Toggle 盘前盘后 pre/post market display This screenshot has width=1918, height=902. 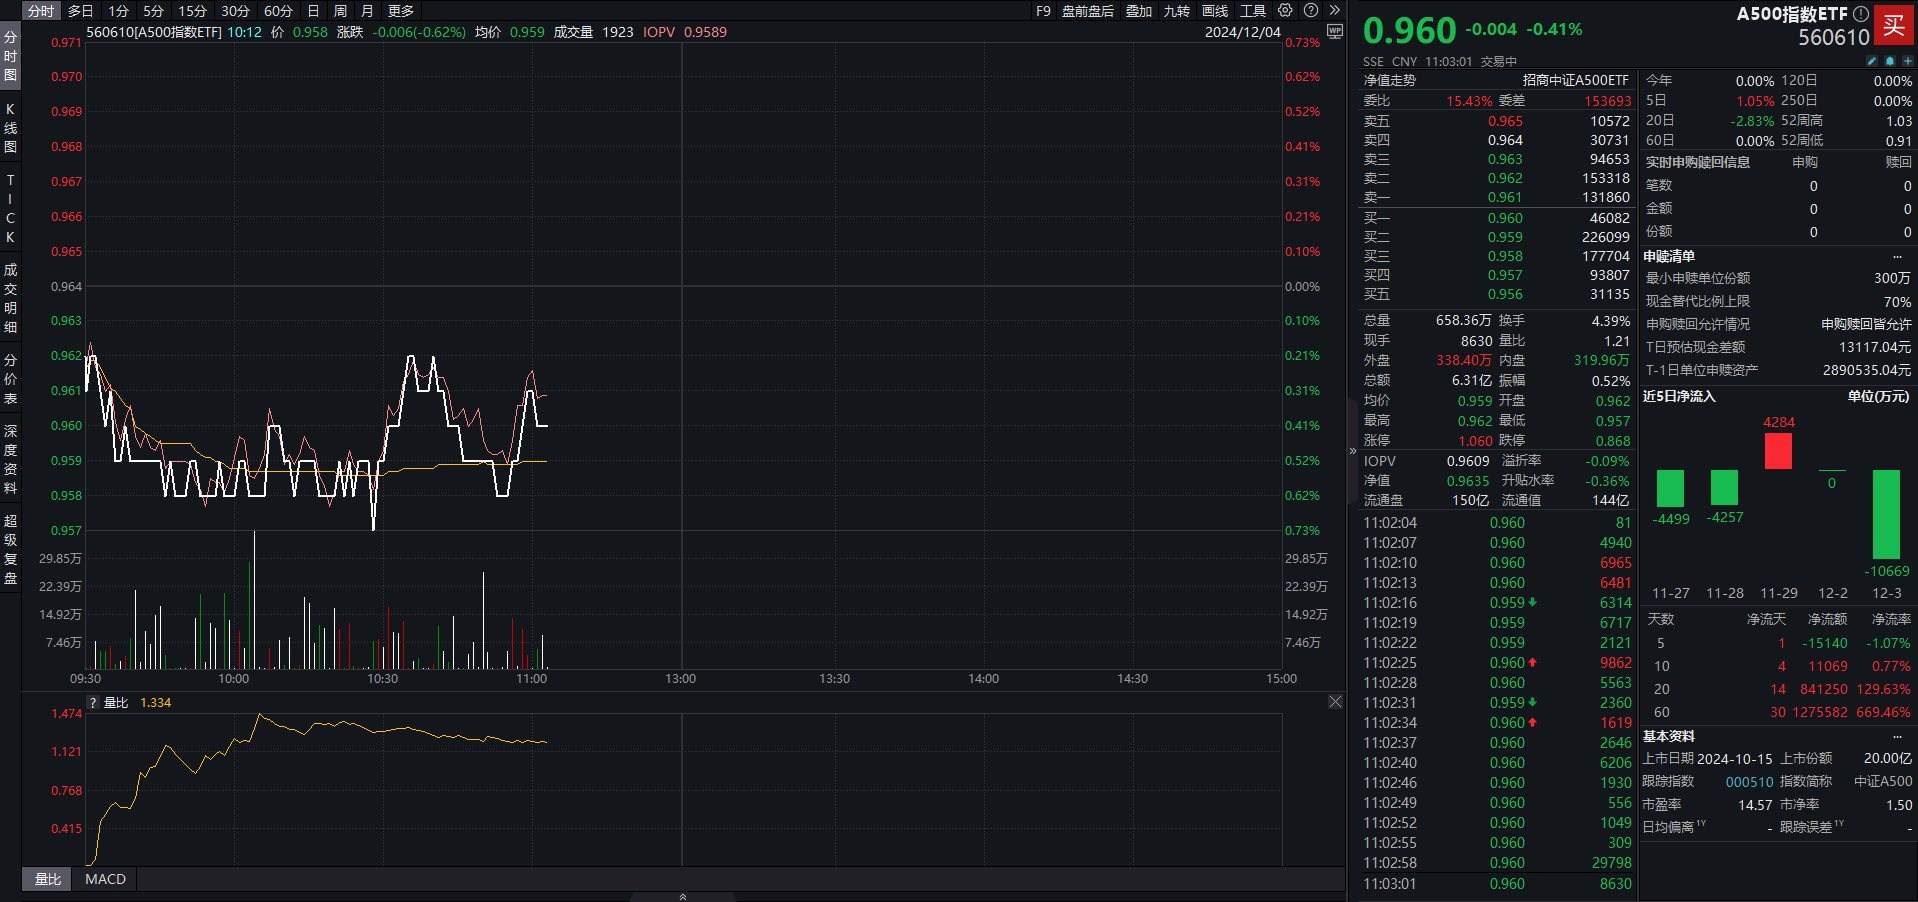1087,11
